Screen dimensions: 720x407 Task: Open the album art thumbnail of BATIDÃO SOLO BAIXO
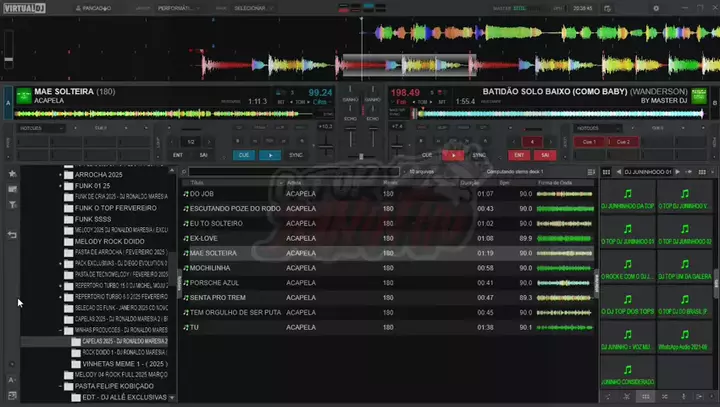(x=699, y=96)
